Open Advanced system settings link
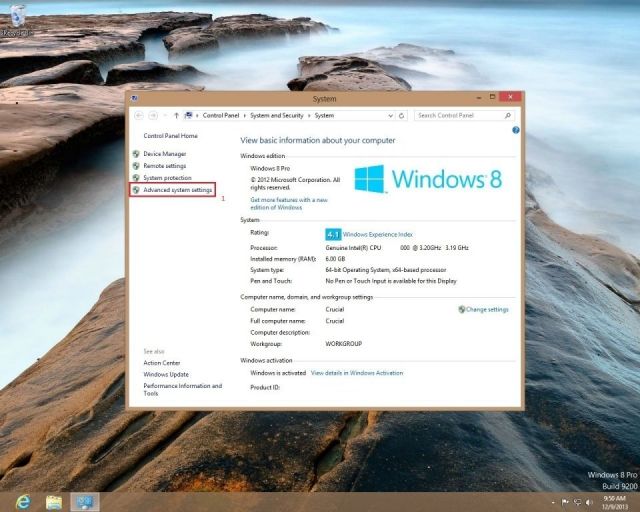Screen dimensions: 640x512 177,189
